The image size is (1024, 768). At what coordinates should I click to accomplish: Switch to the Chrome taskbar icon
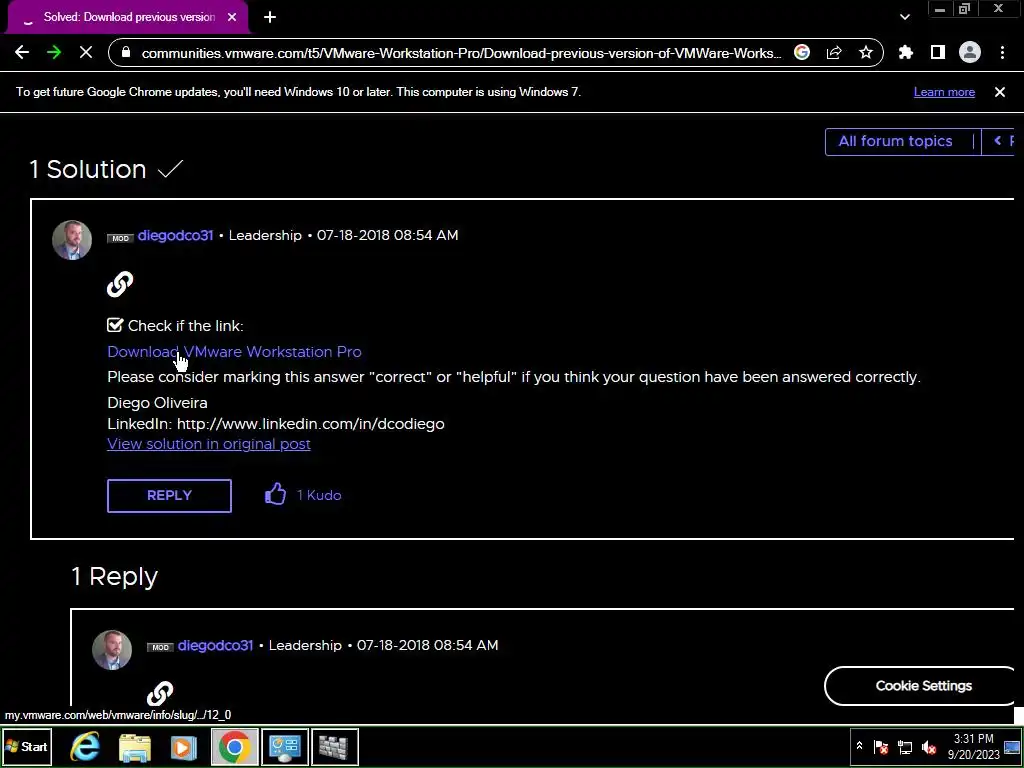(234, 746)
